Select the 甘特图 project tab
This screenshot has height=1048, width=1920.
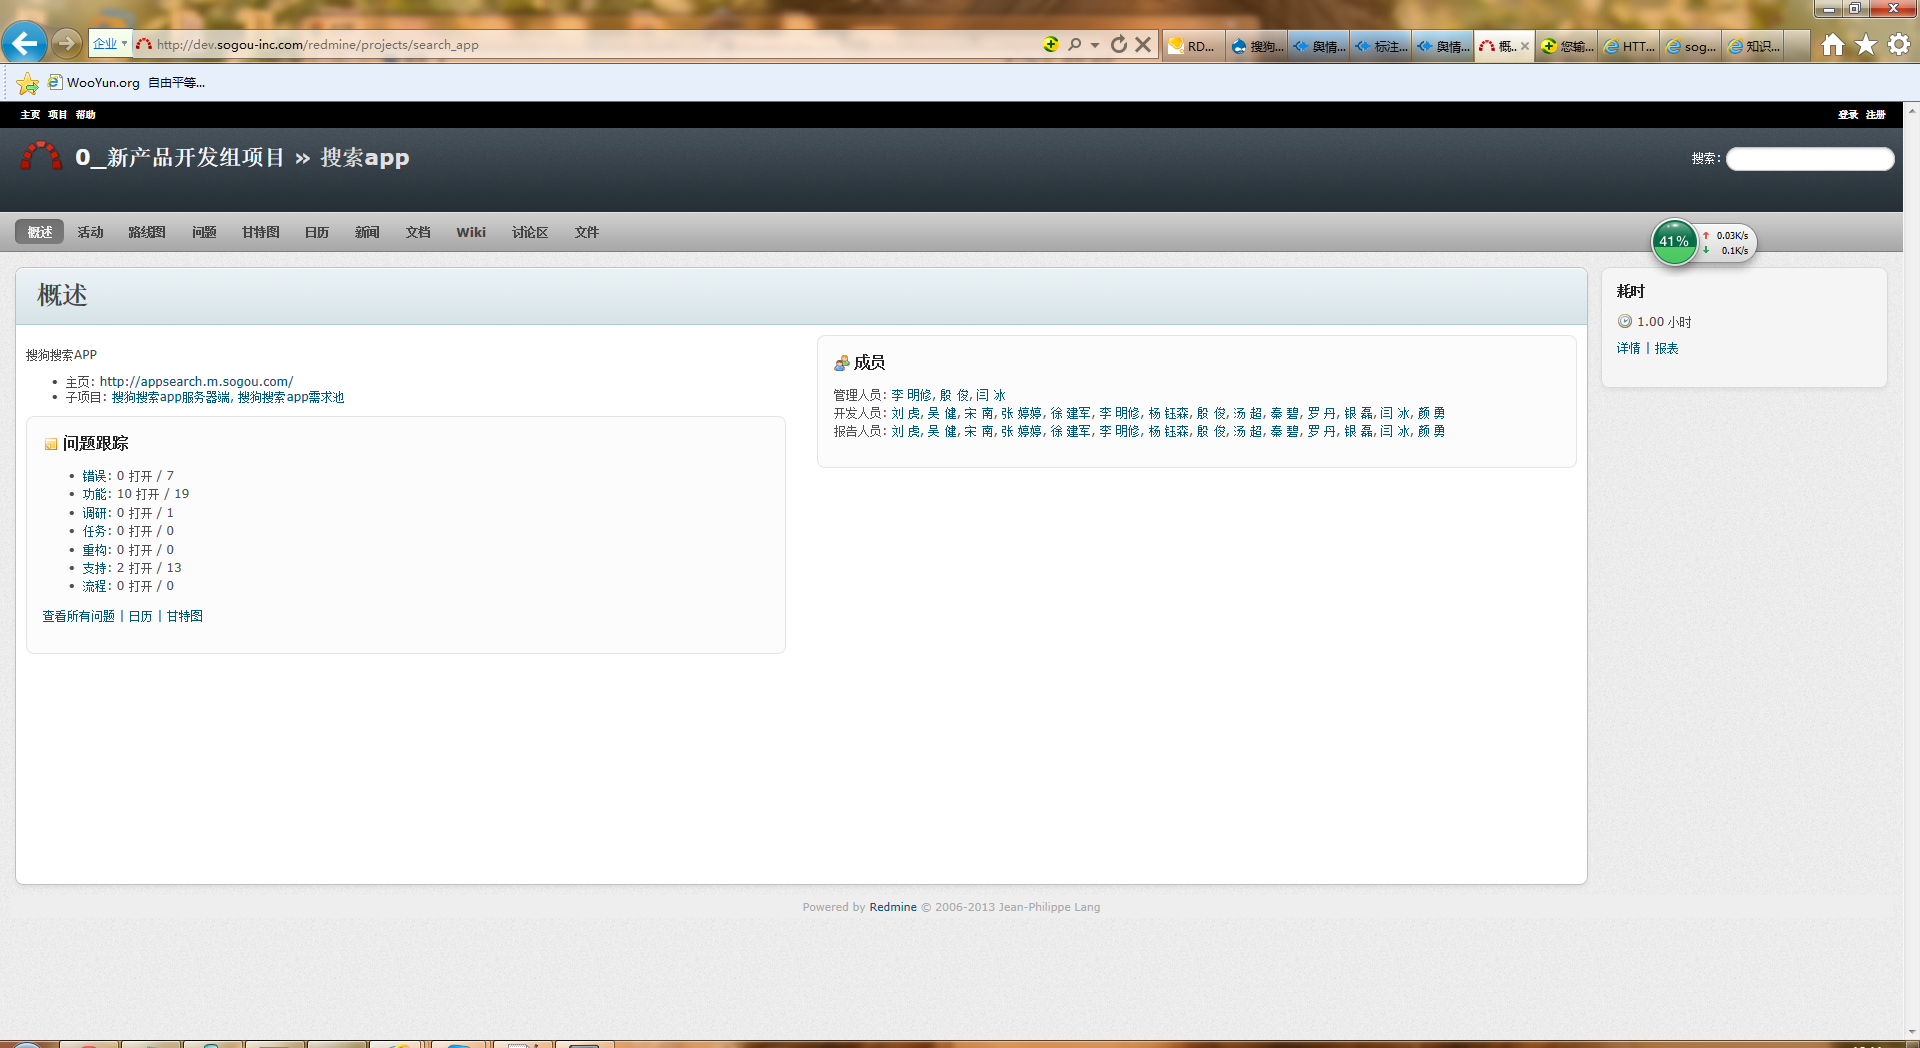pos(261,232)
